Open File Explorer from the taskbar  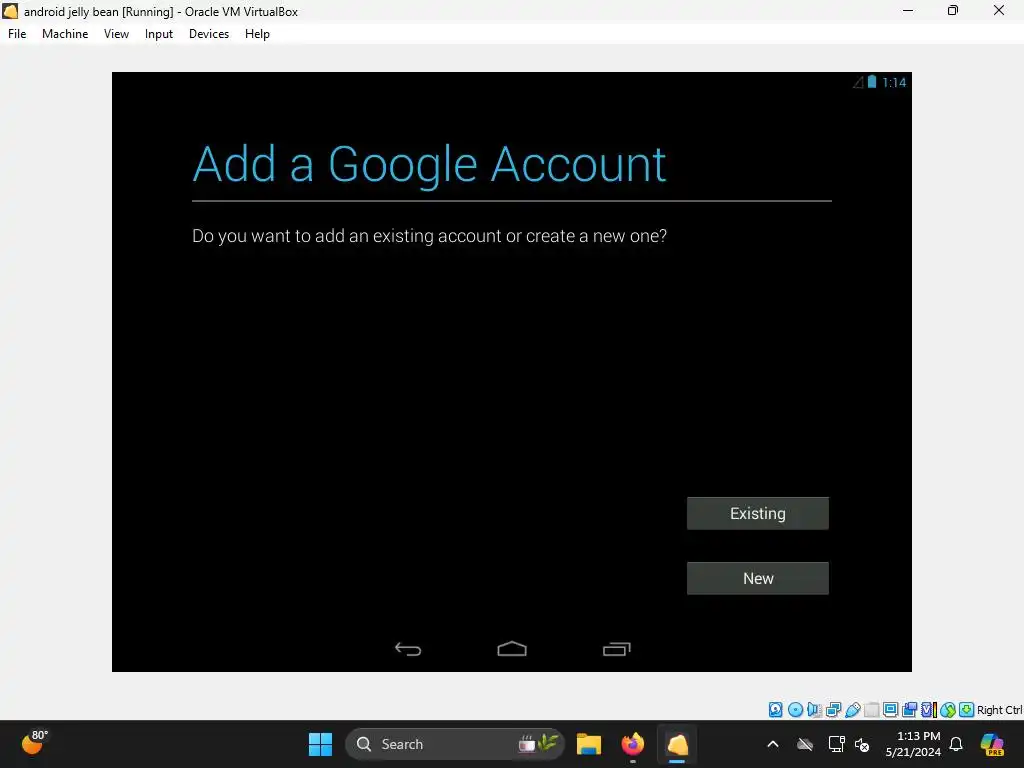[x=588, y=744]
